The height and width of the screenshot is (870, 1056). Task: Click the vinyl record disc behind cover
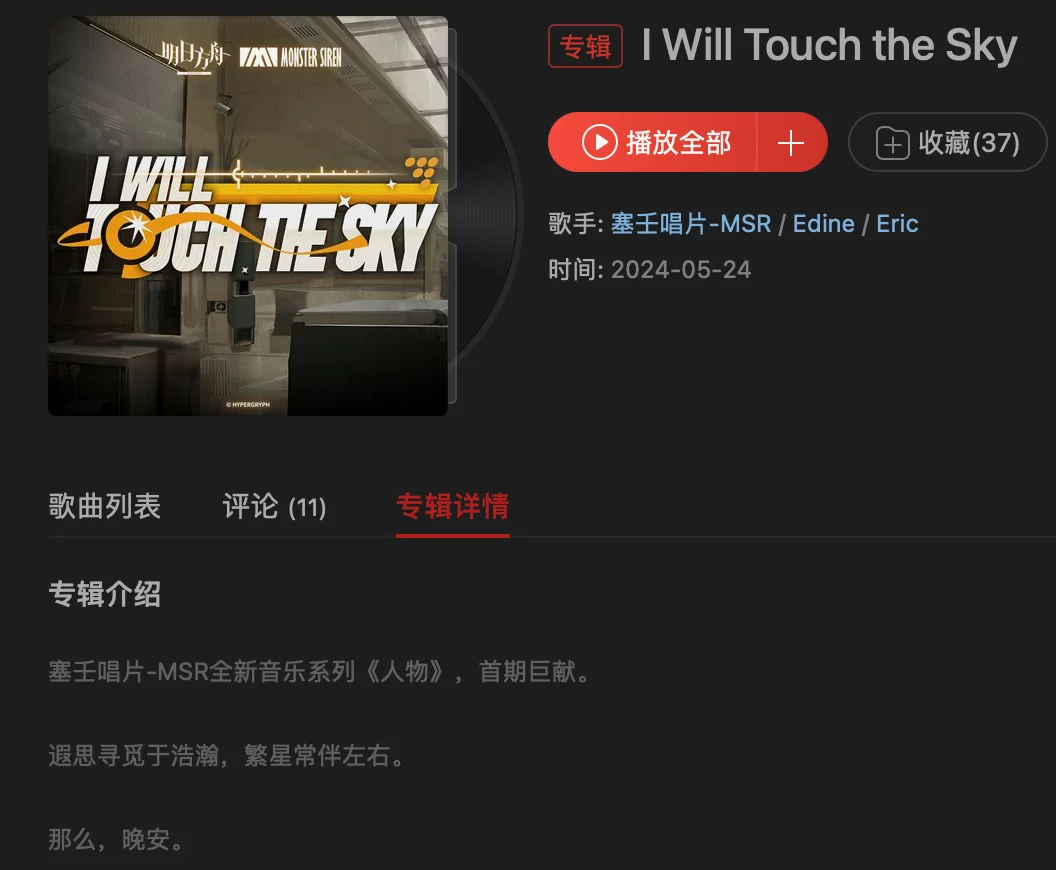click(x=486, y=215)
